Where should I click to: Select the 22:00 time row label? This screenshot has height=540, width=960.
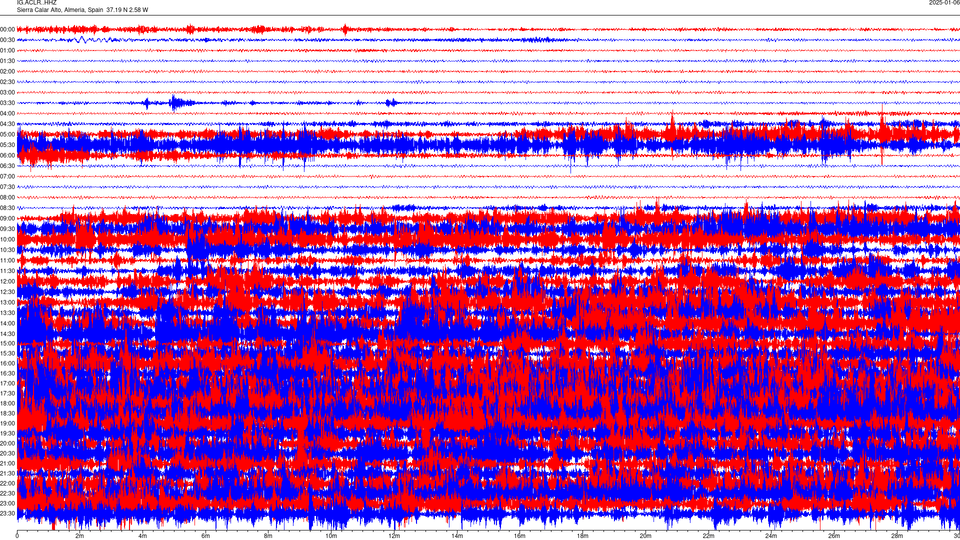(x=7, y=484)
